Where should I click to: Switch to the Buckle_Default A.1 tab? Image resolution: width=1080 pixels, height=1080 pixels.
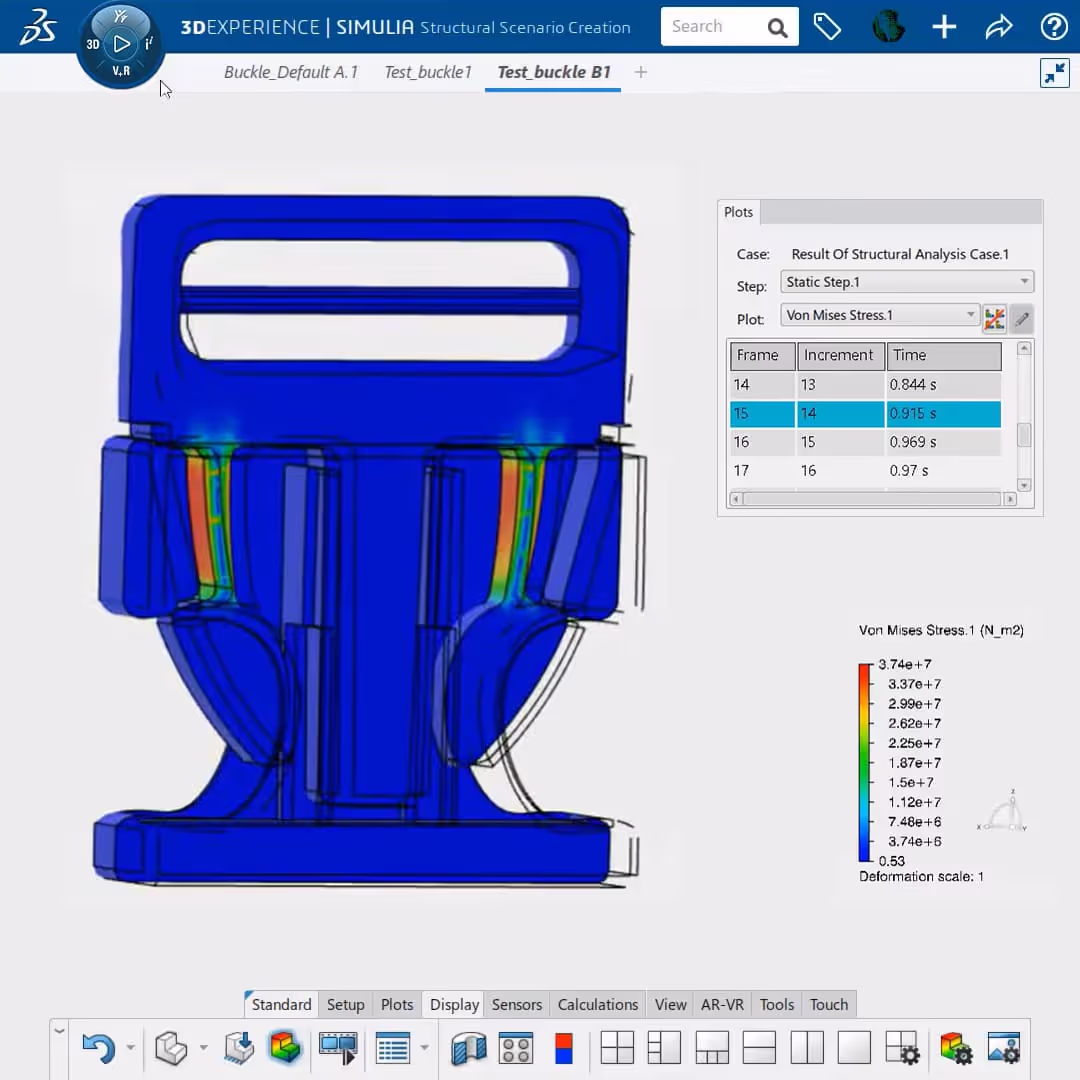coord(291,72)
